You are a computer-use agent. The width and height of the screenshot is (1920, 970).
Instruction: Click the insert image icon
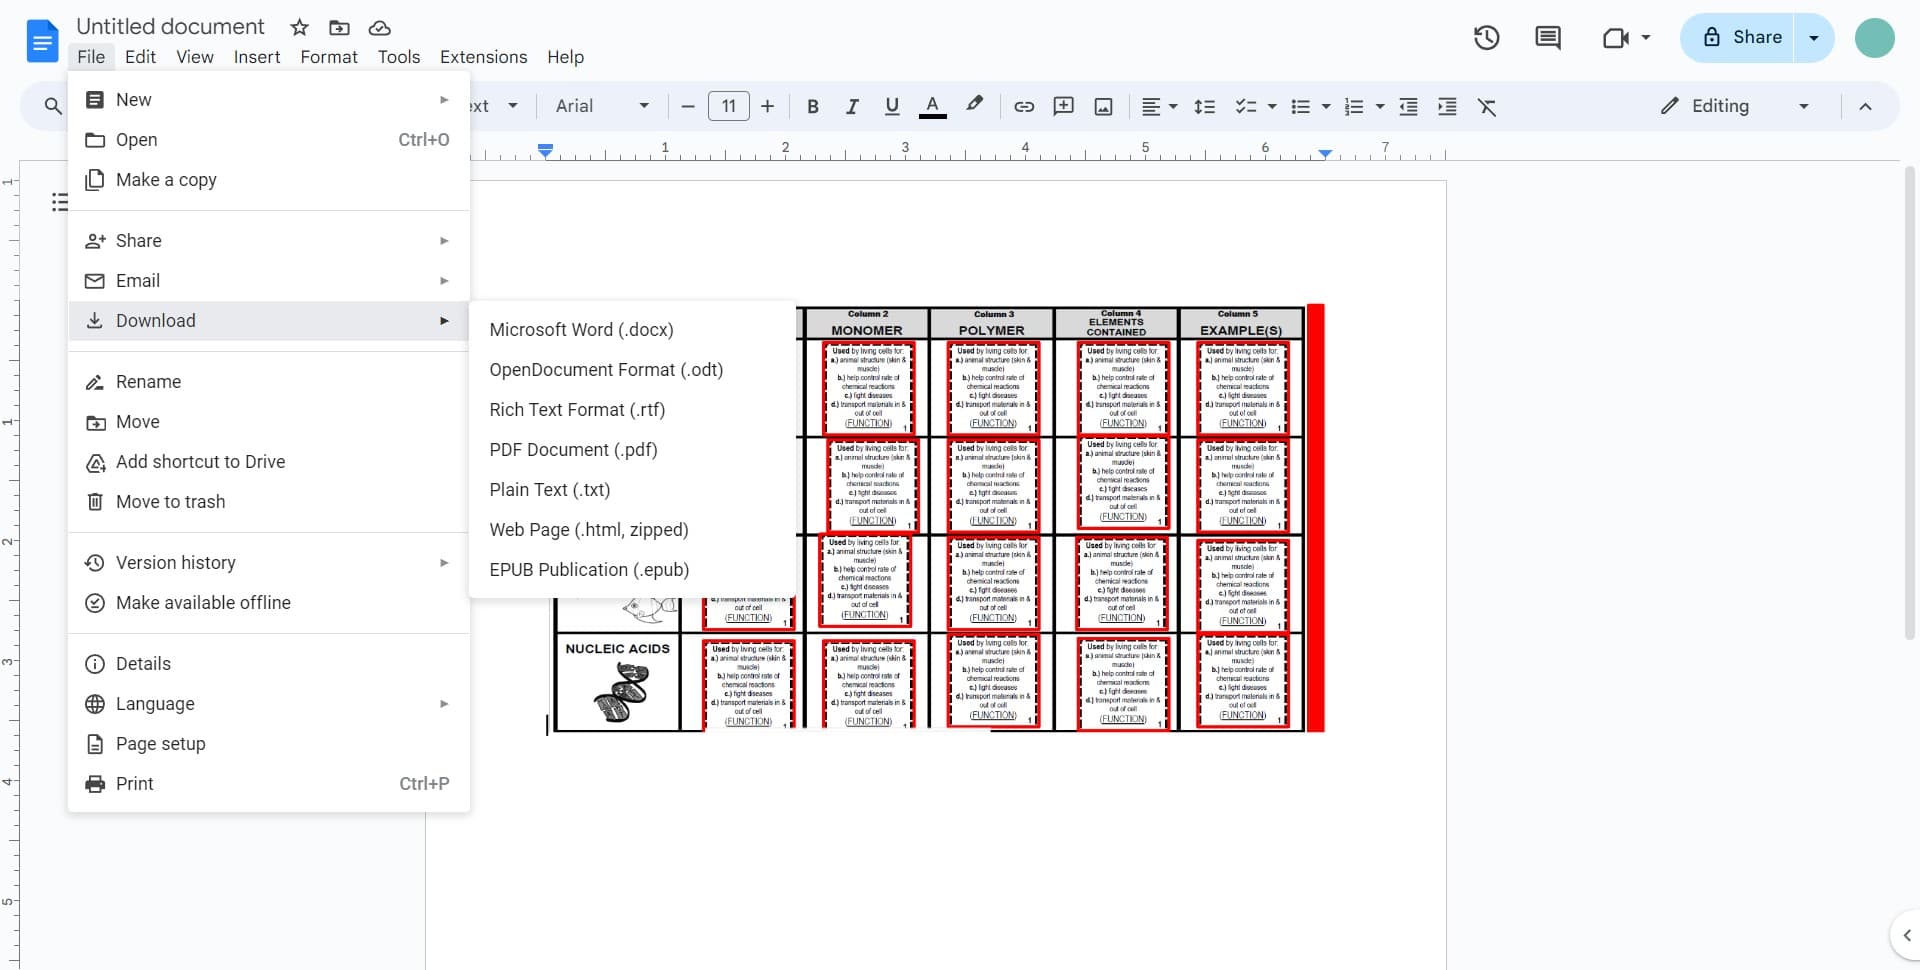point(1103,106)
